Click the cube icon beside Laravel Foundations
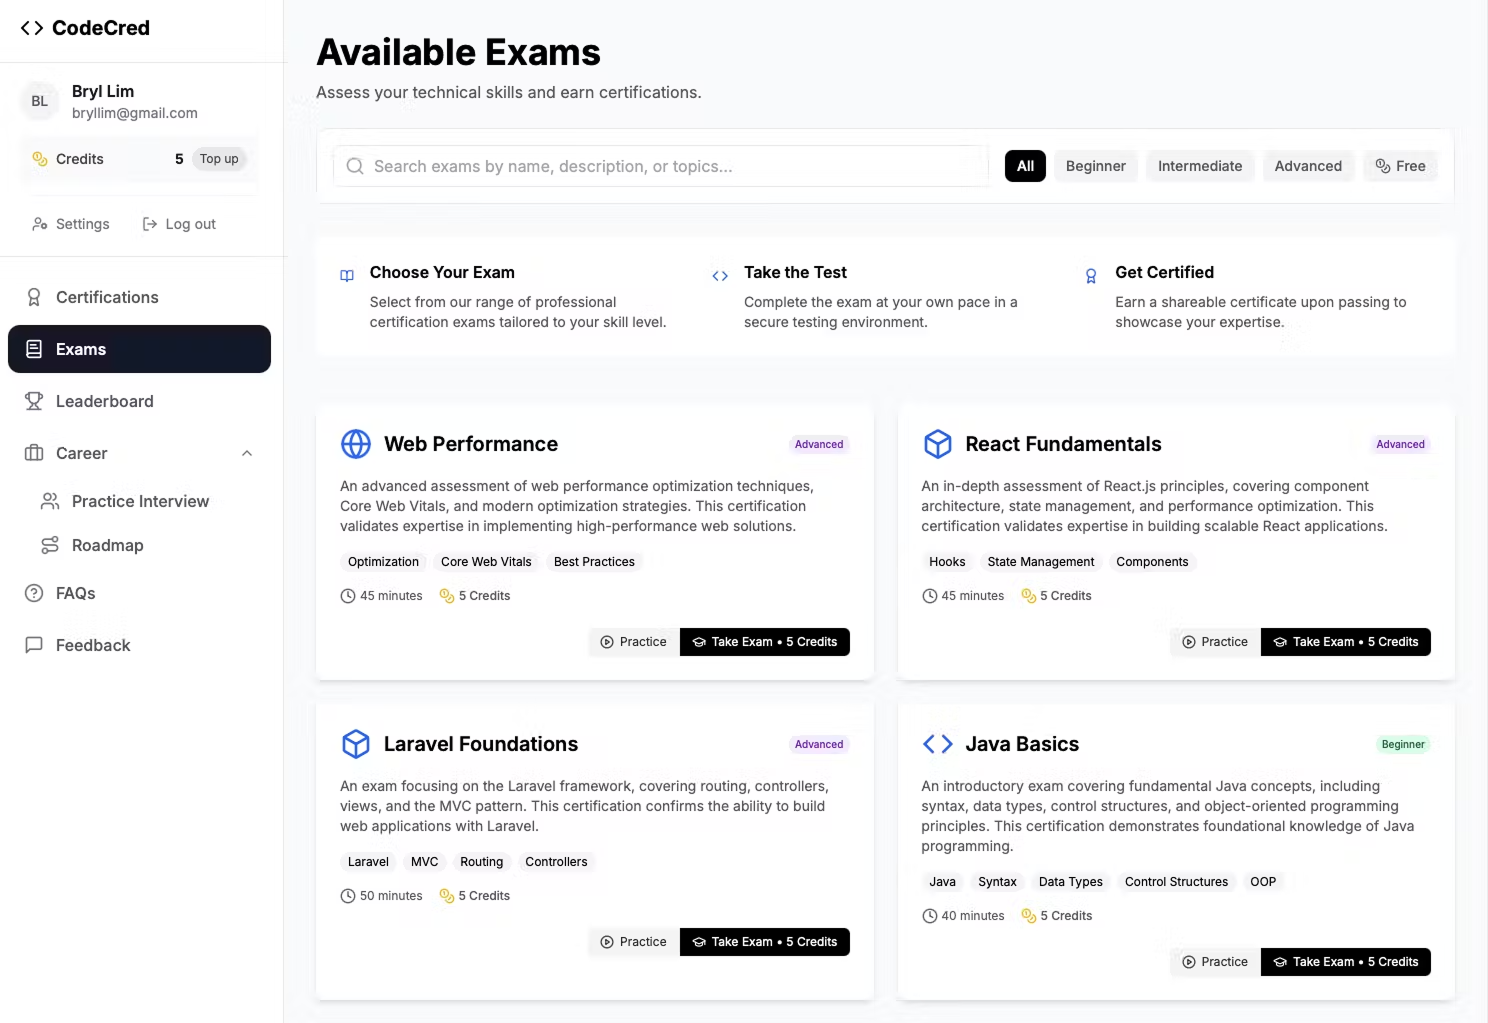The height and width of the screenshot is (1023, 1488). 356,744
